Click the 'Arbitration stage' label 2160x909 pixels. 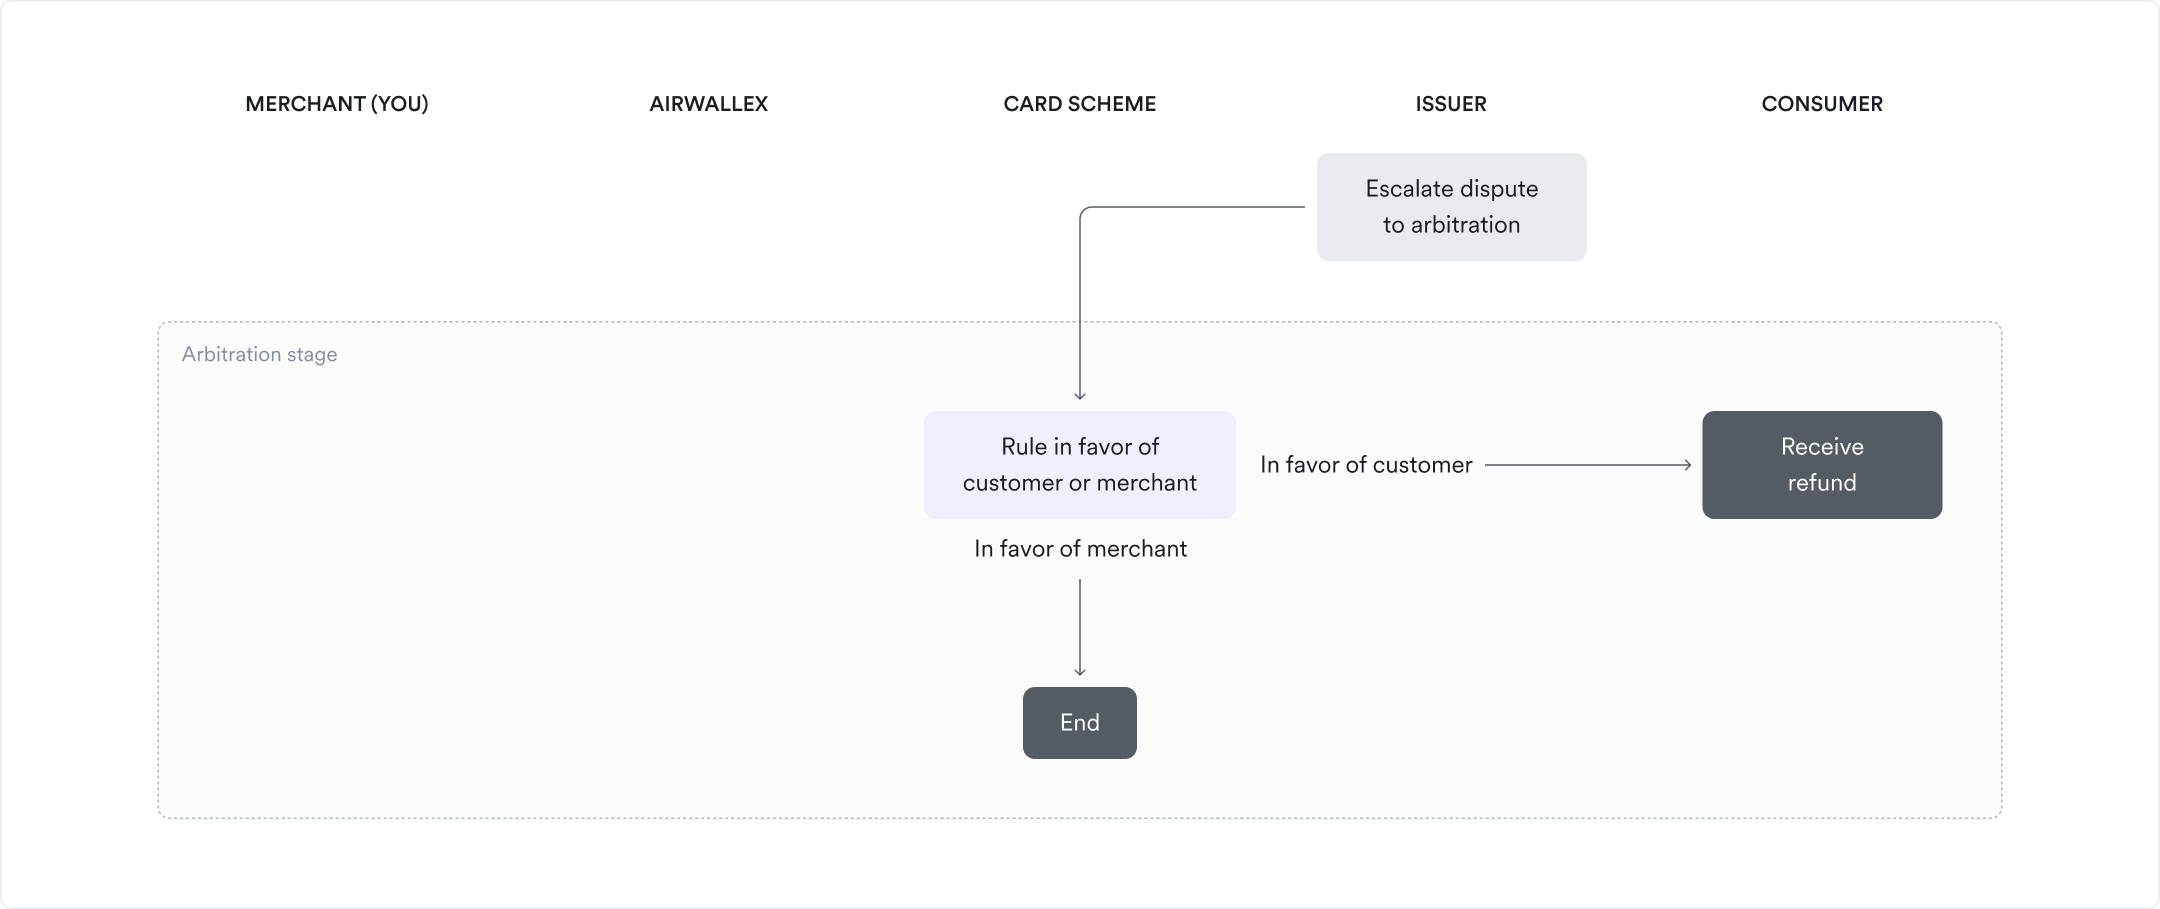[x=259, y=353]
